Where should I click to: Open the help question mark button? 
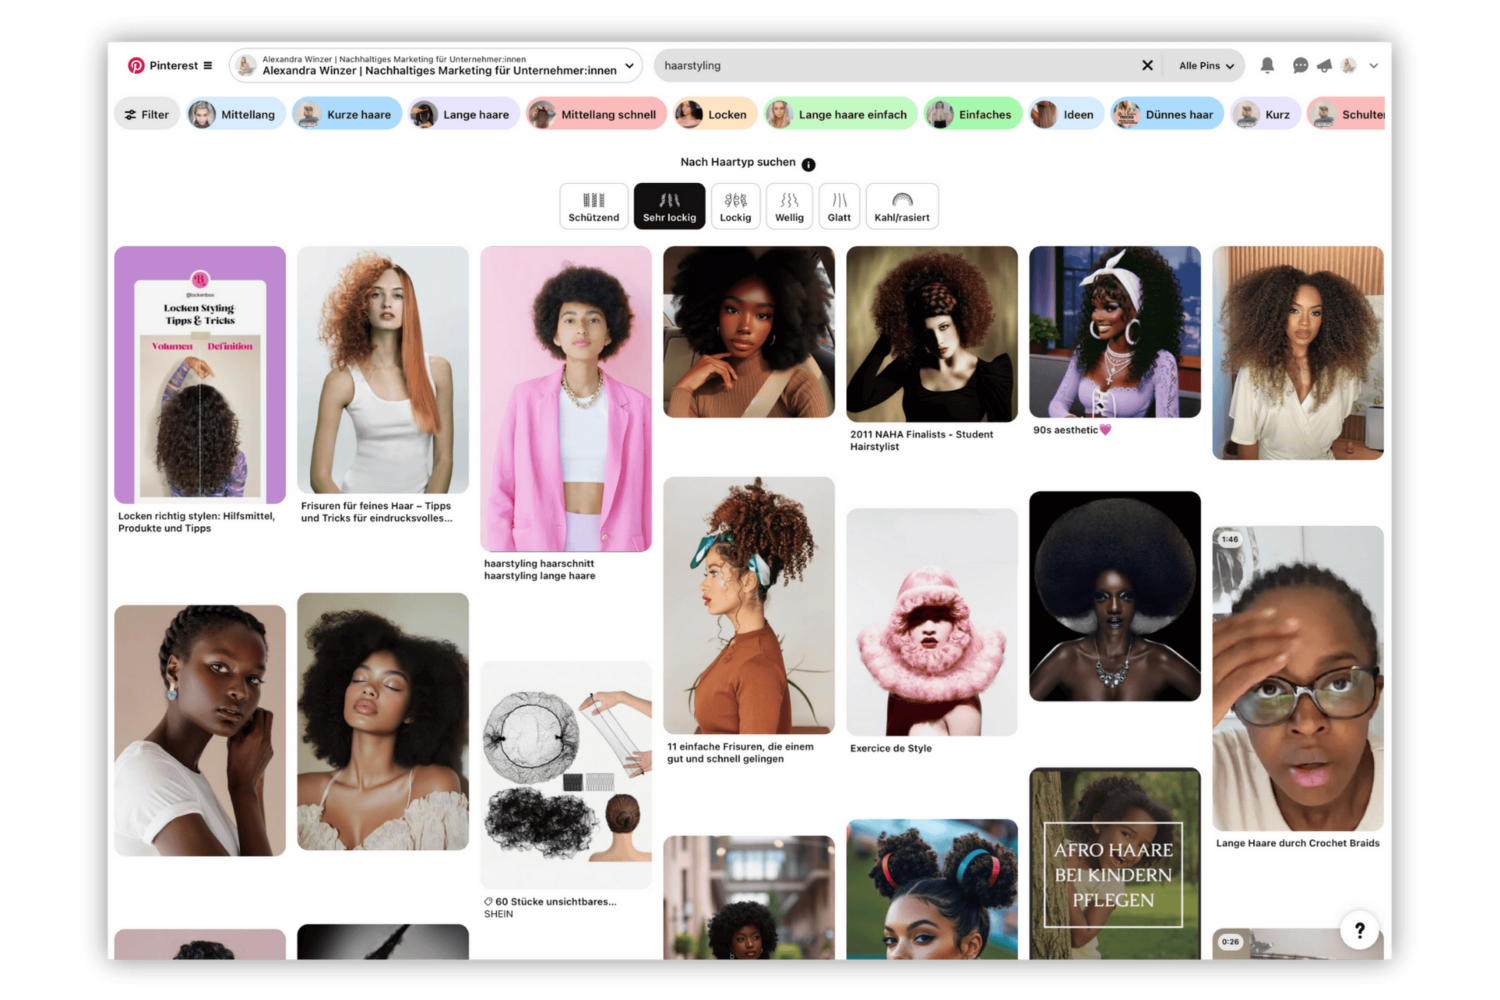1359,931
